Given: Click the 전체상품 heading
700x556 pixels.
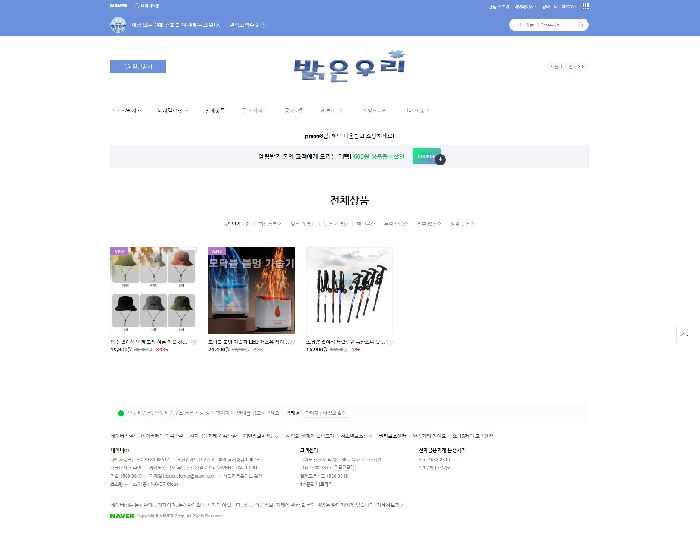Looking at the screenshot, I should [x=350, y=200].
